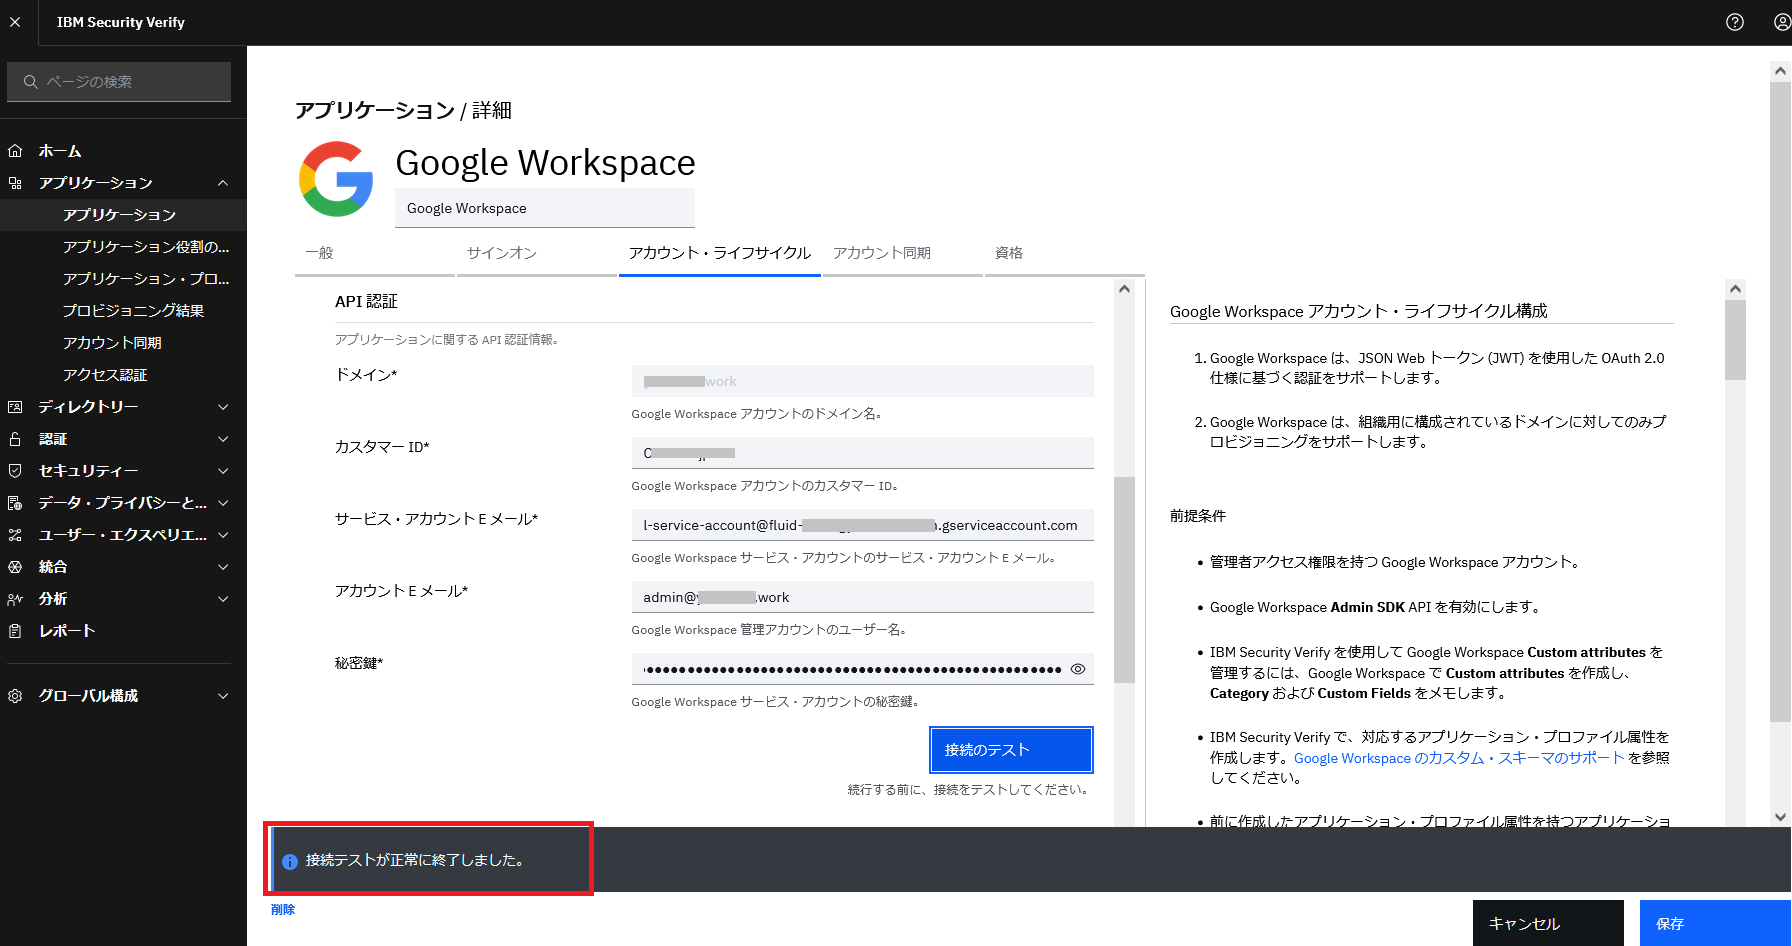Open the アカウント同期 tab
1792x946 pixels.
[x=902, y=253]
